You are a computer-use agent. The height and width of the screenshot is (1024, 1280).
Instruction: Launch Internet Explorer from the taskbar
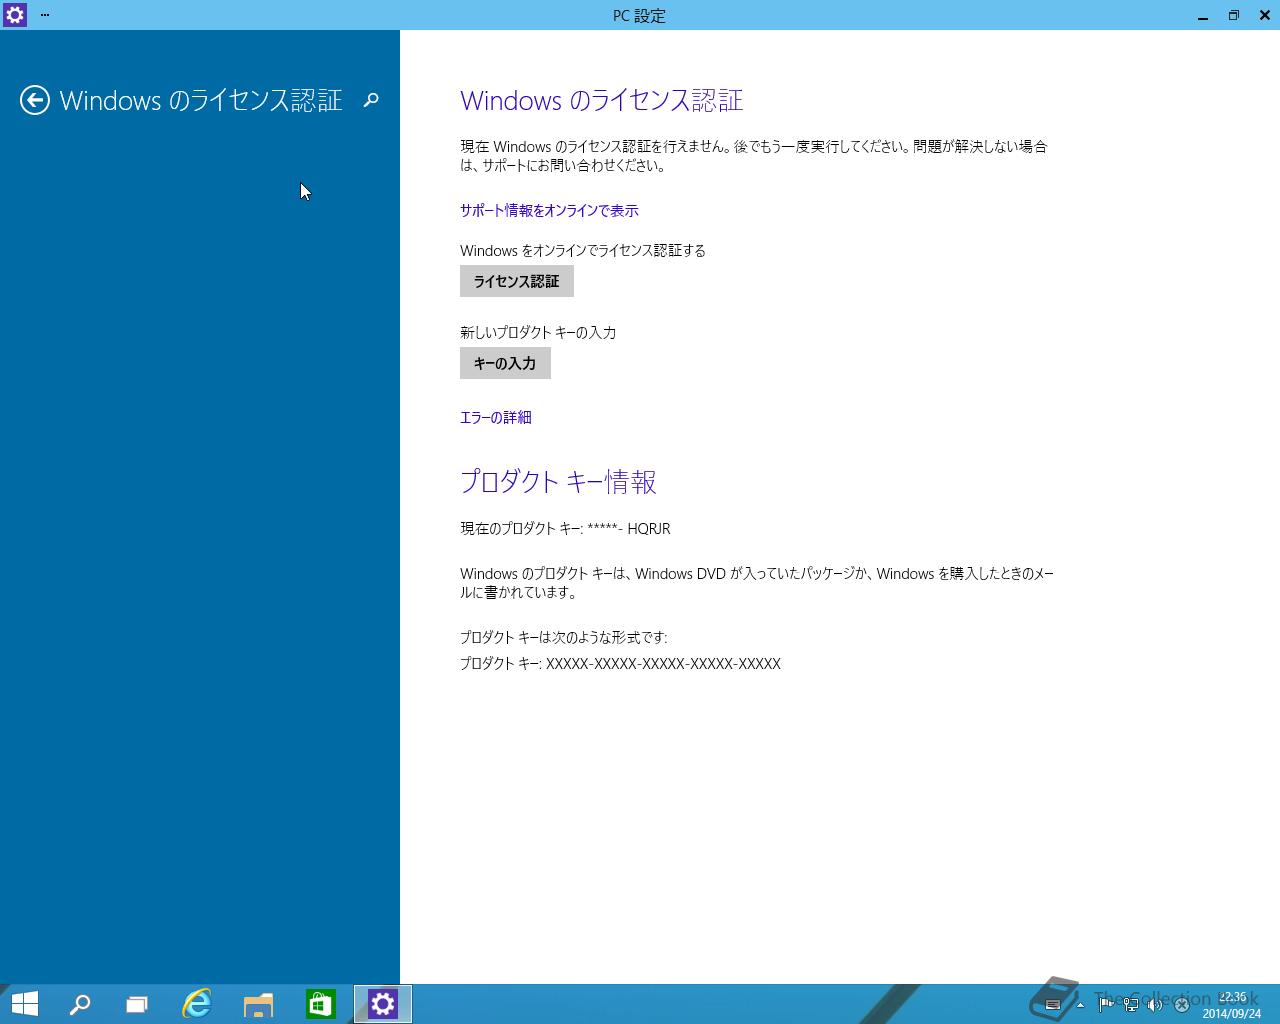tap(197, 1004)
